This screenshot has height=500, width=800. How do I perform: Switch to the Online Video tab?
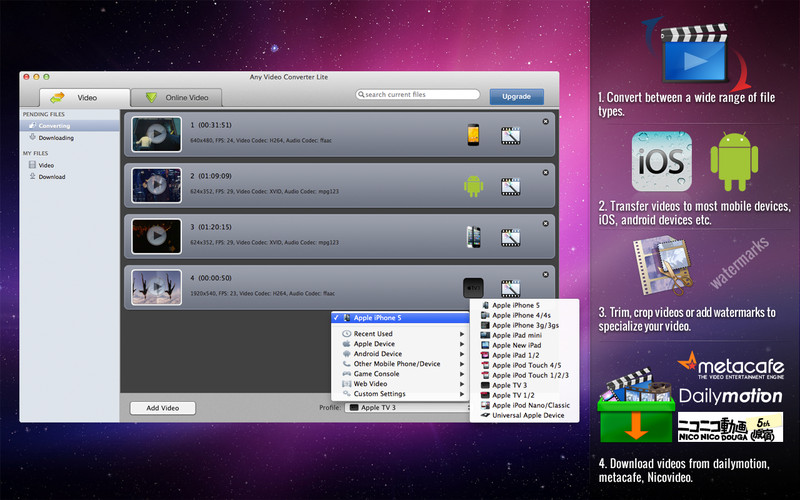click(x=177, y=97)
